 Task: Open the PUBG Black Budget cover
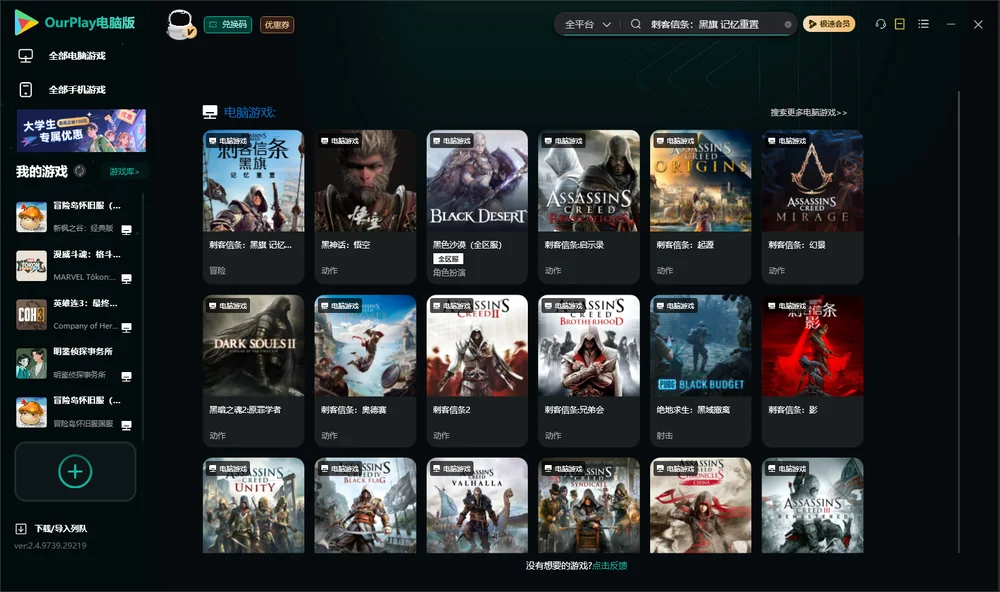click(701, 346)
